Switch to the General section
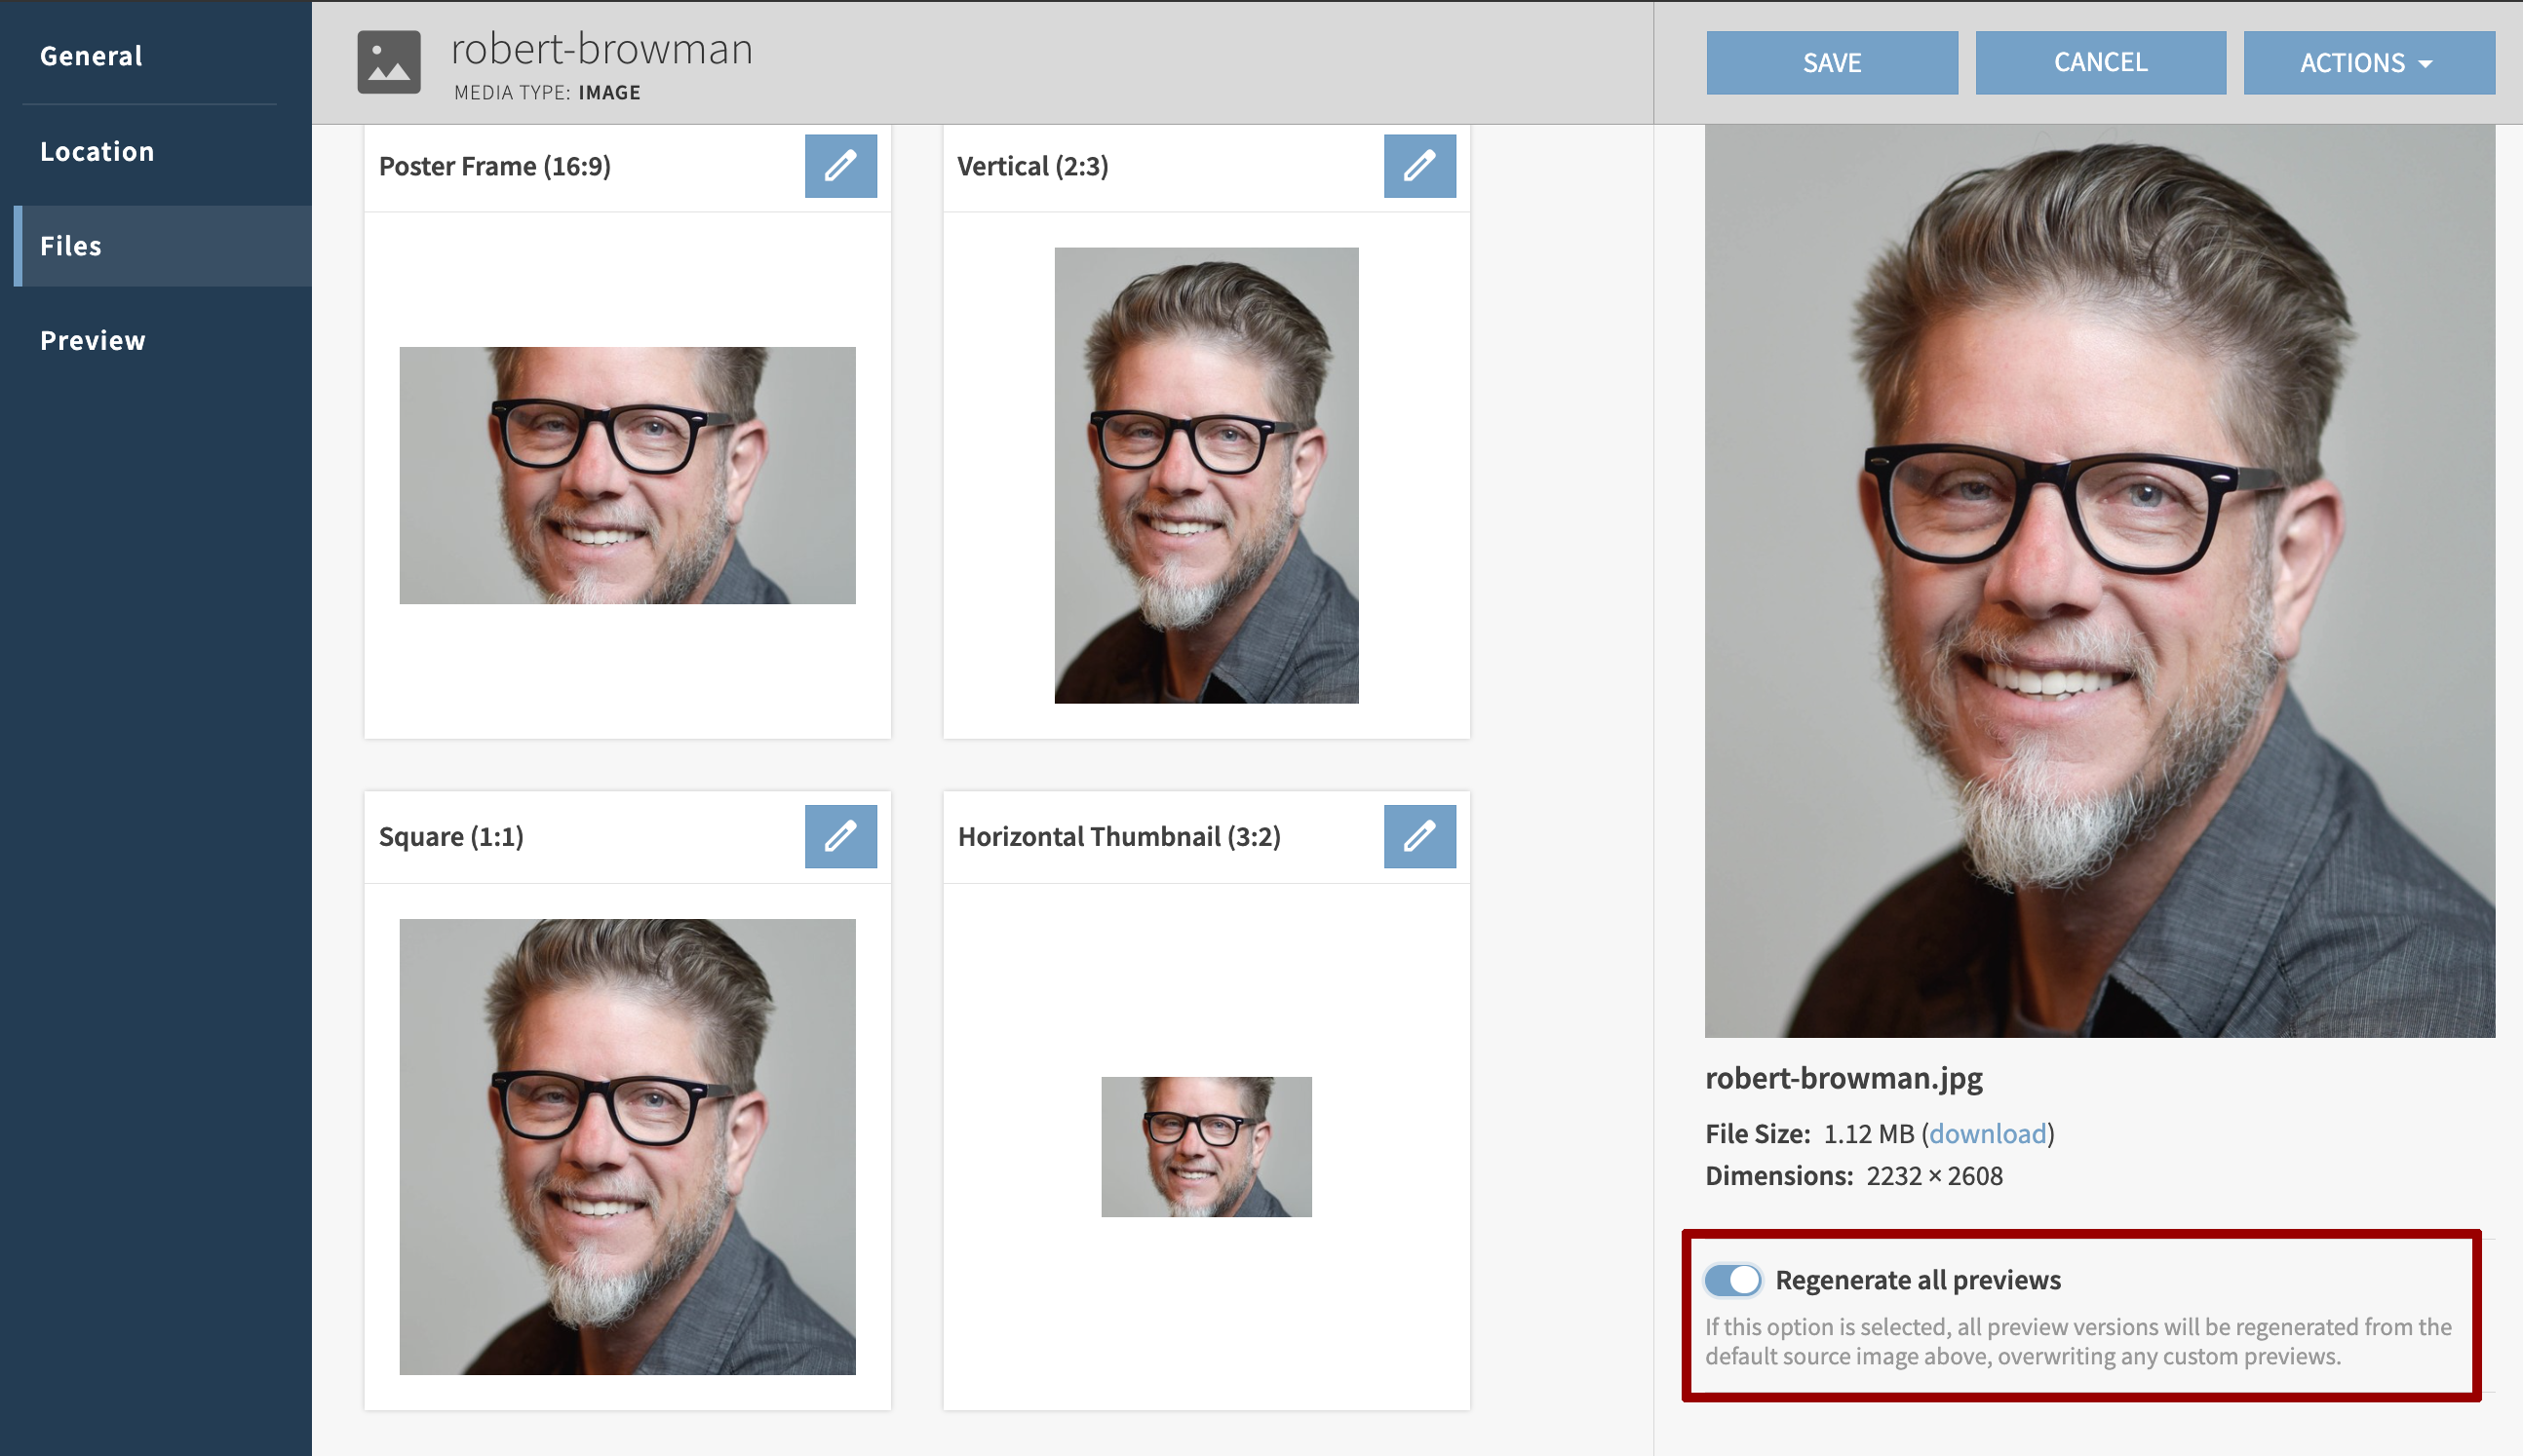The height and width of the screenshot is (1456, 2523). (x=91, y=55)
